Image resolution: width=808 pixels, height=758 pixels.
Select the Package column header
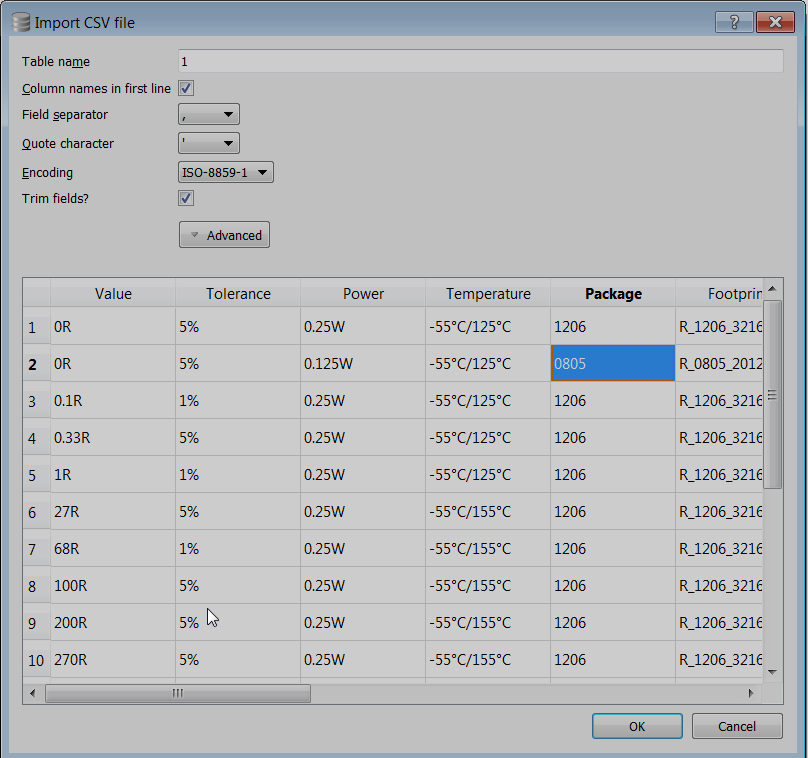click(x=613, y=294)
